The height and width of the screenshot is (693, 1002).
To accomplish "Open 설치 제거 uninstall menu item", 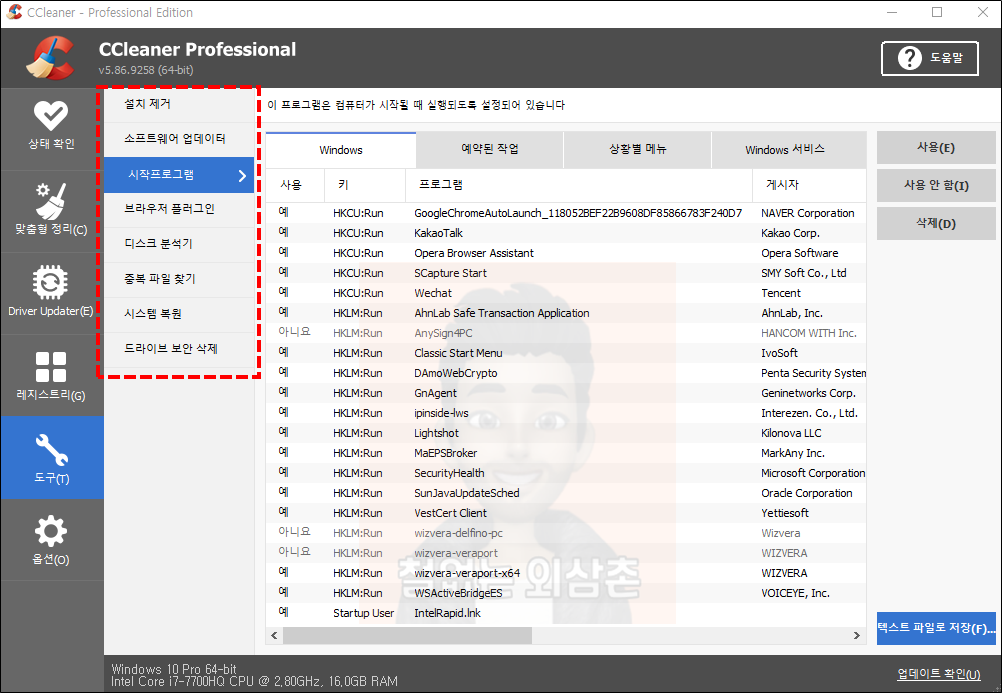I will [179, 104].
